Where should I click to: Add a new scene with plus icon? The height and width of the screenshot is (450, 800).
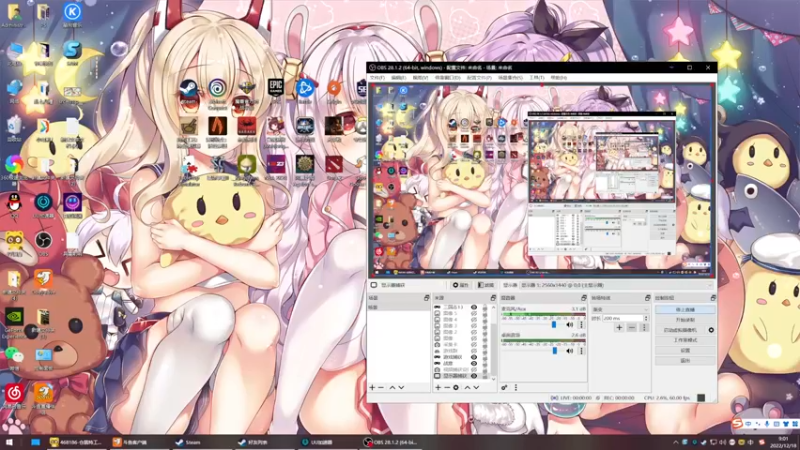372,388
